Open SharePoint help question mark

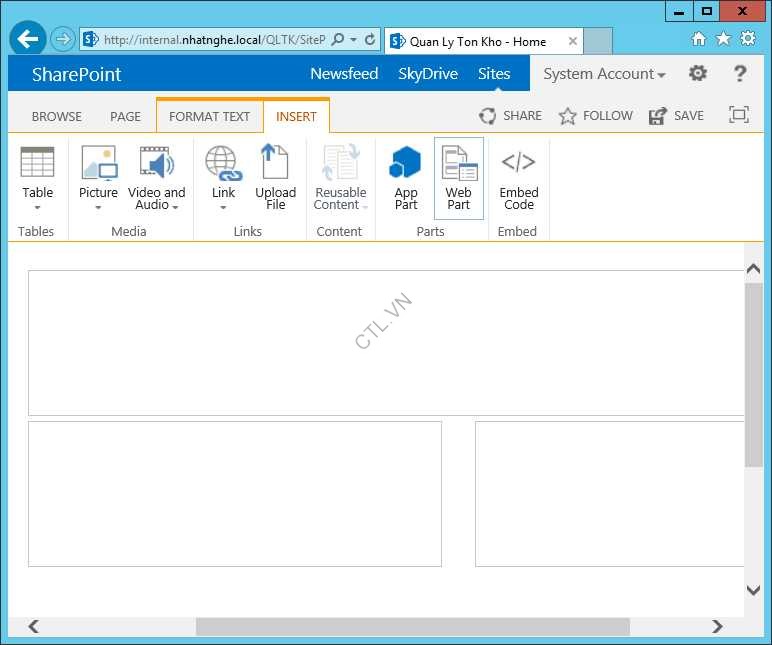(740, 74)
